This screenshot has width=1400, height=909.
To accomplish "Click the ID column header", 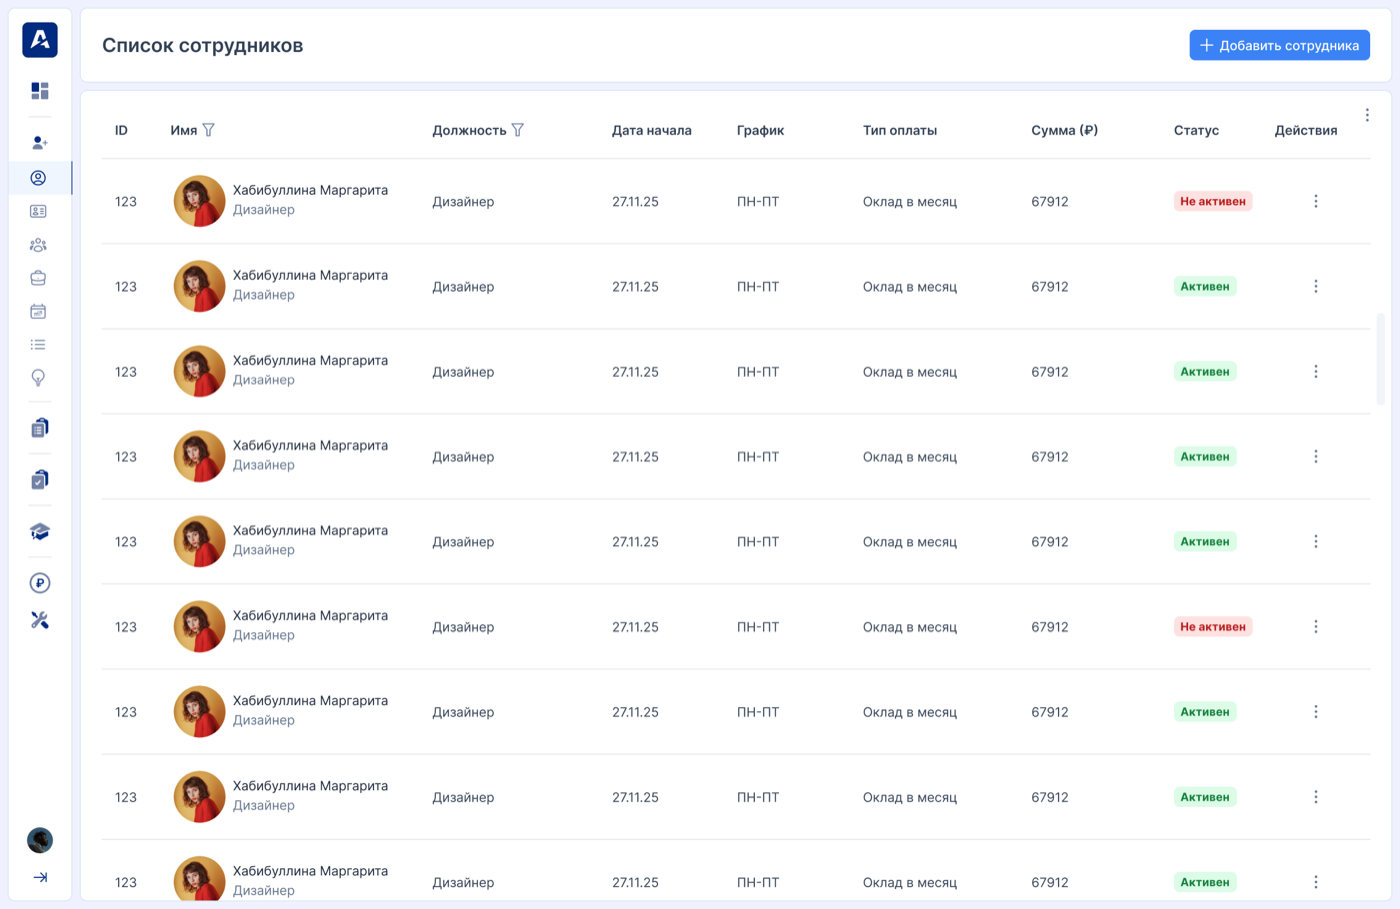I will 121,130.
